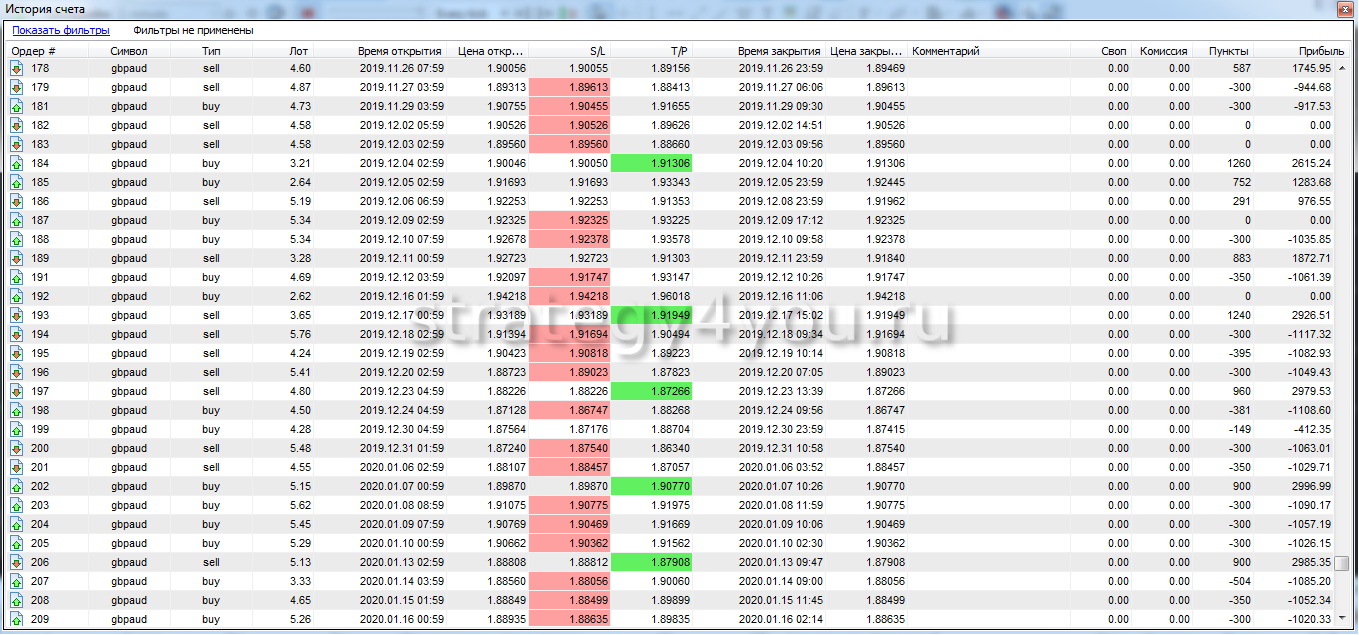Image resolution: width=1359 pixels, height=635 pixels.
Task: Select profit cell 2996.99 in order 202
Action: (1307, 486)
